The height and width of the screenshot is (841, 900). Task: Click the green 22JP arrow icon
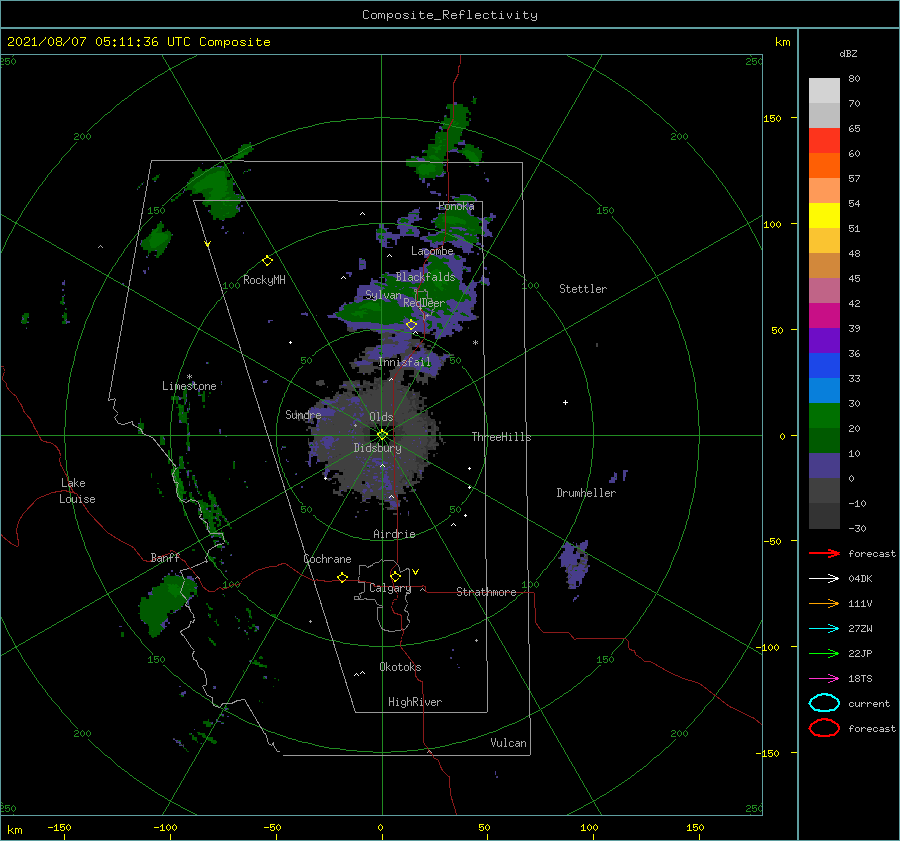824,653
